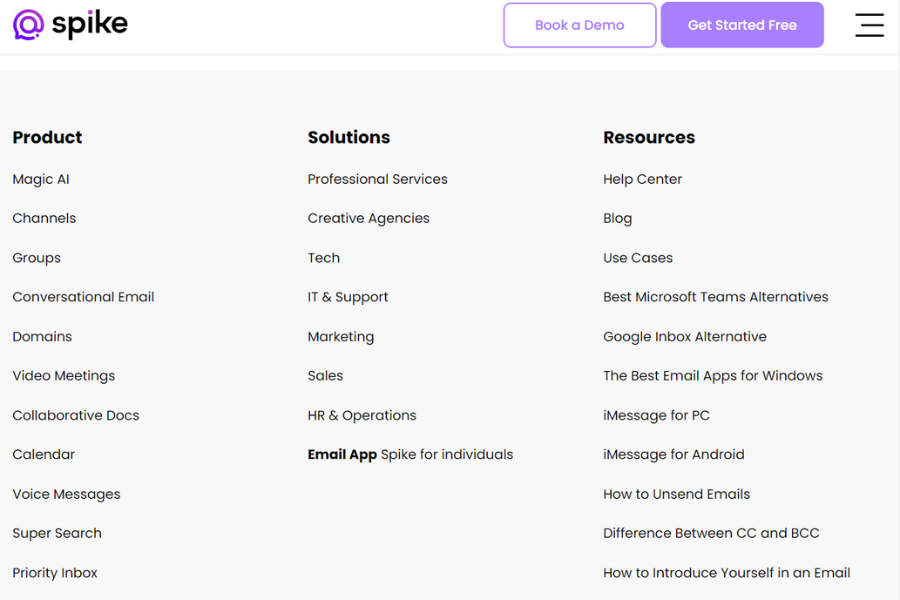Open How to Unsend Emails guide
This screenshot has width=900, height=600.
point(676,494)
